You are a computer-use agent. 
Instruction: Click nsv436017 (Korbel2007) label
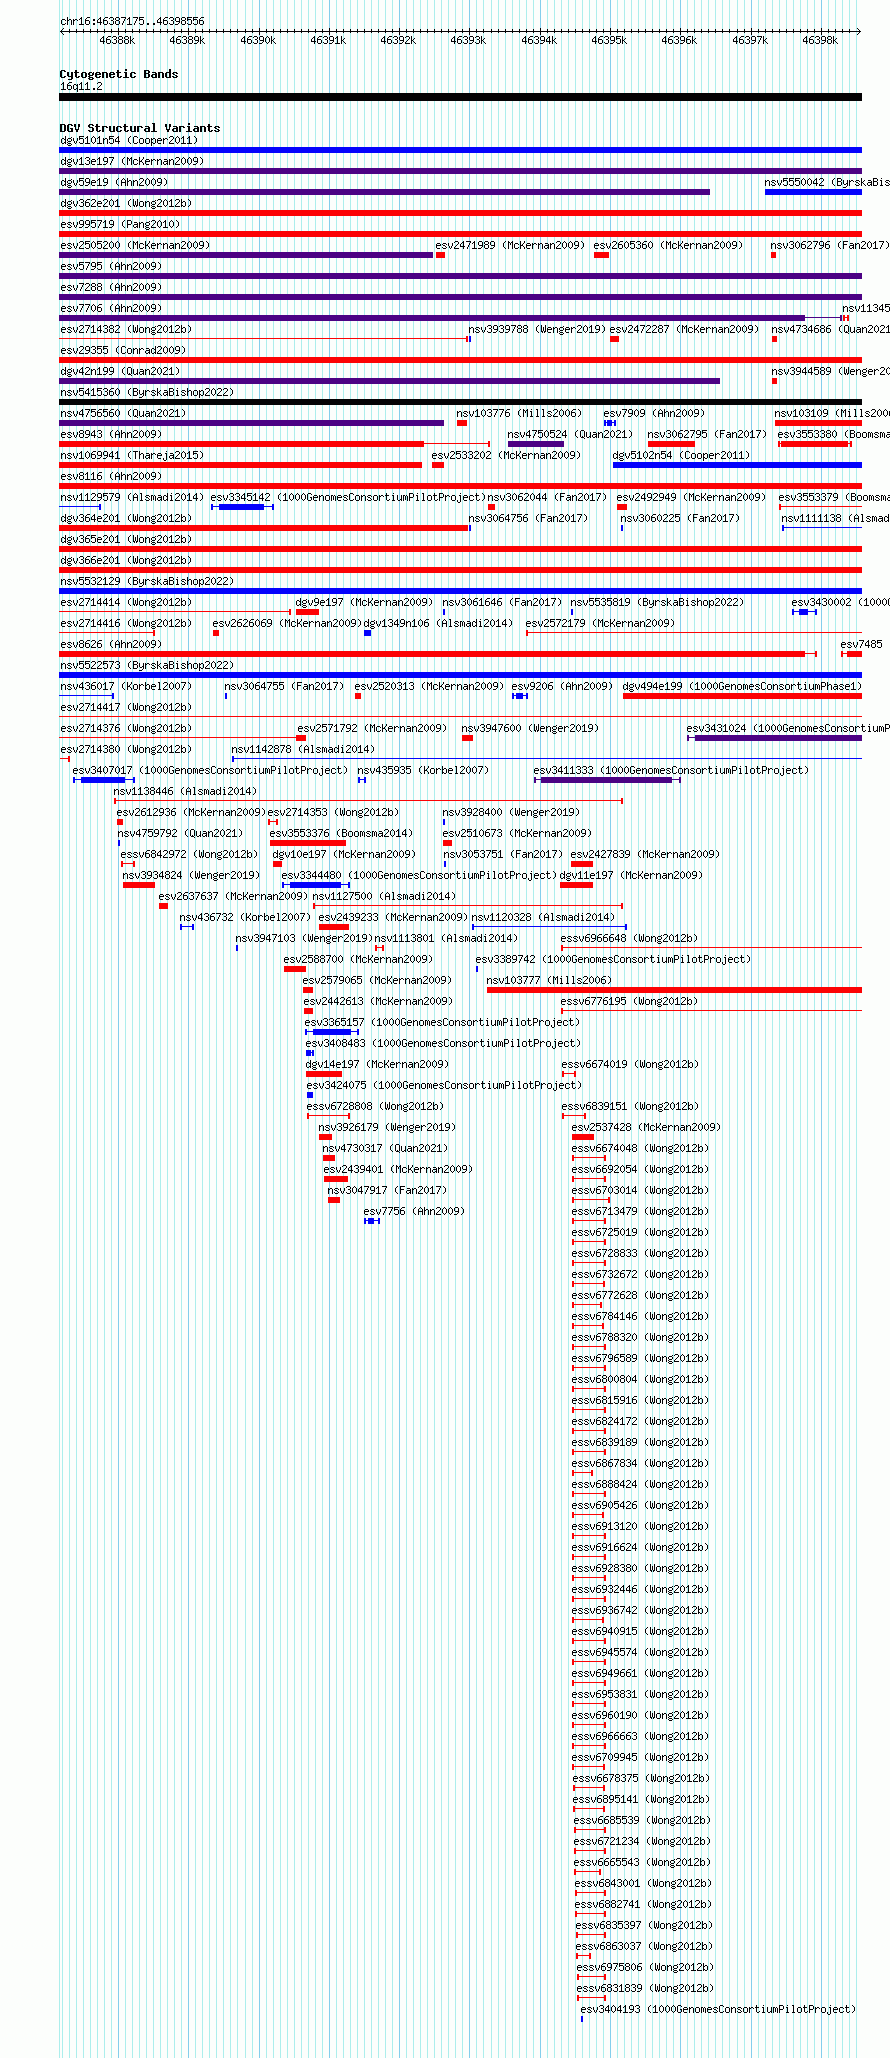point(126,687)
